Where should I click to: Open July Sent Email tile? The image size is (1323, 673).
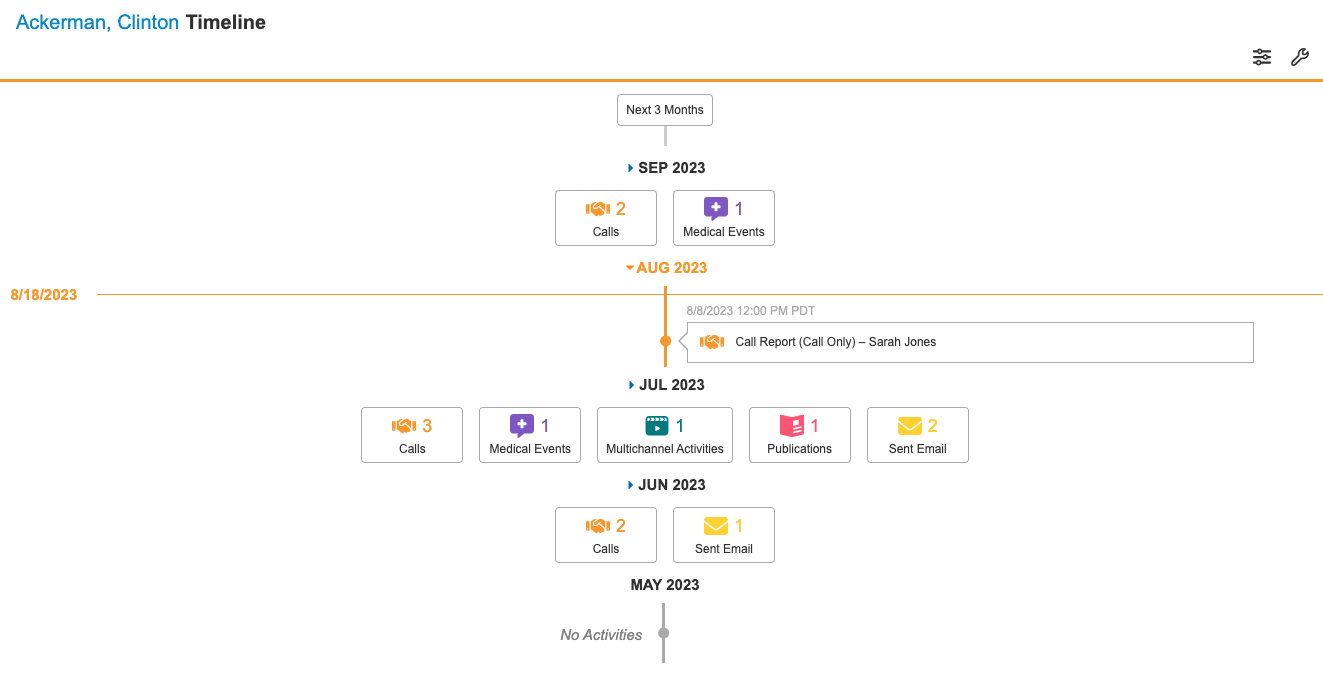click(918, 435)
